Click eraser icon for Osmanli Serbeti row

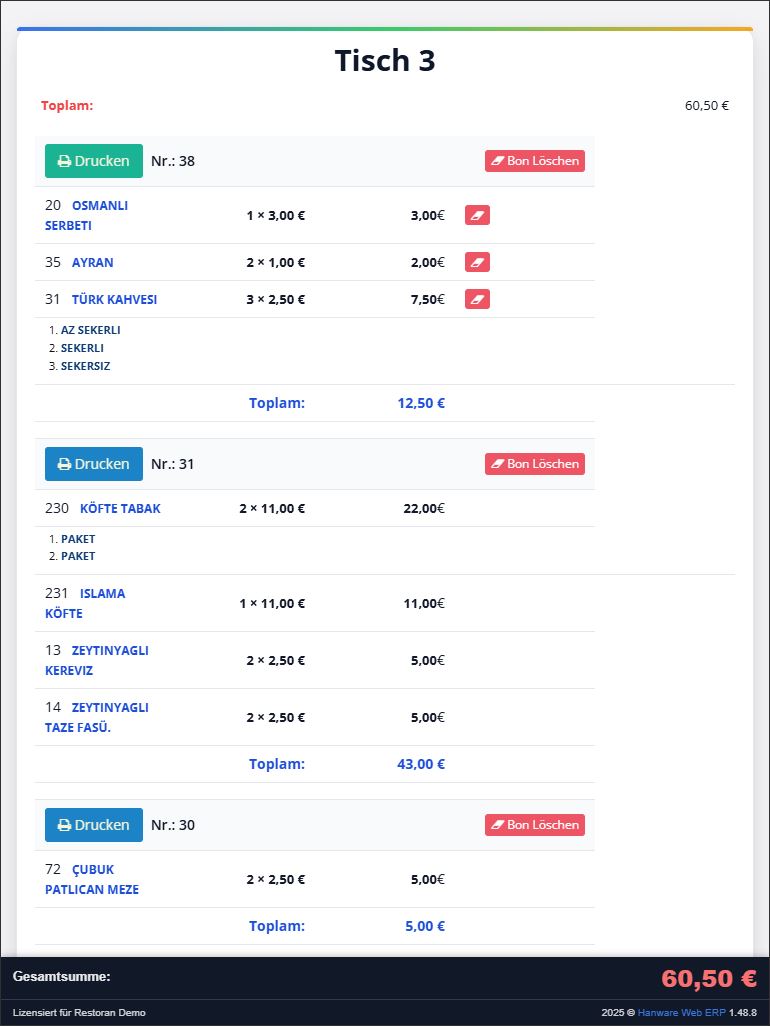coord(477,215)
